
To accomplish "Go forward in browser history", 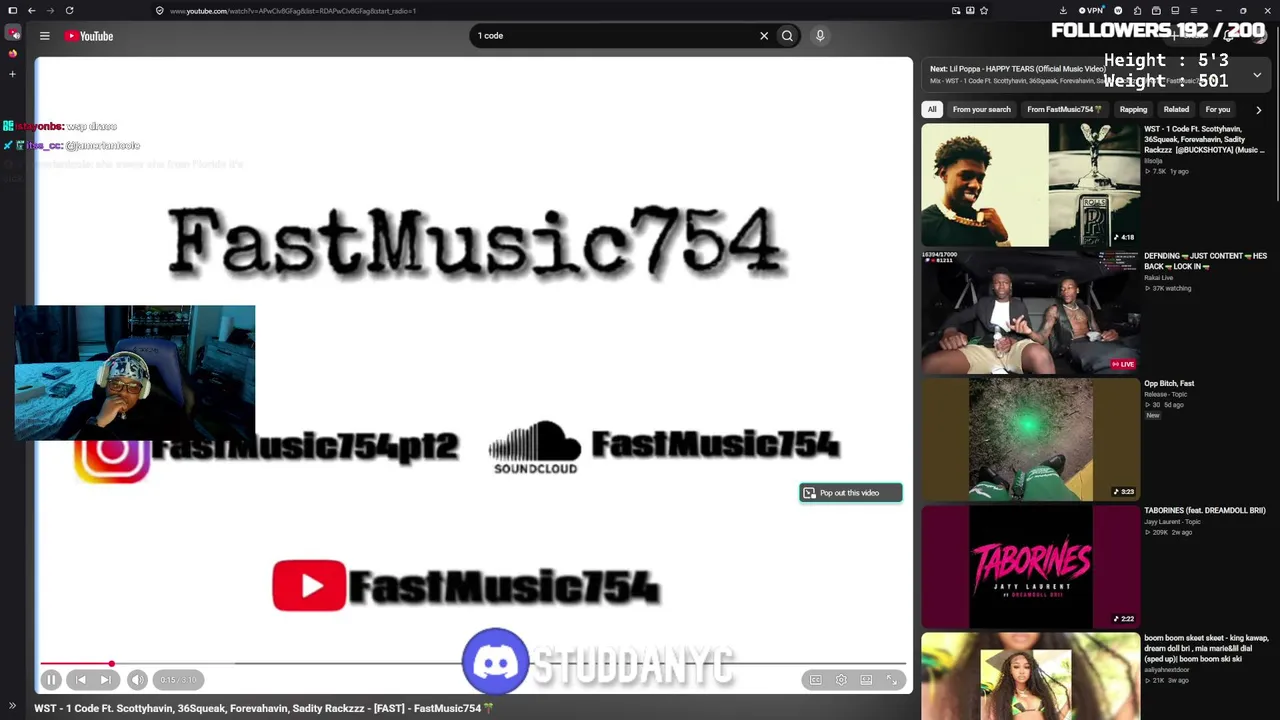I will point(49,11).
